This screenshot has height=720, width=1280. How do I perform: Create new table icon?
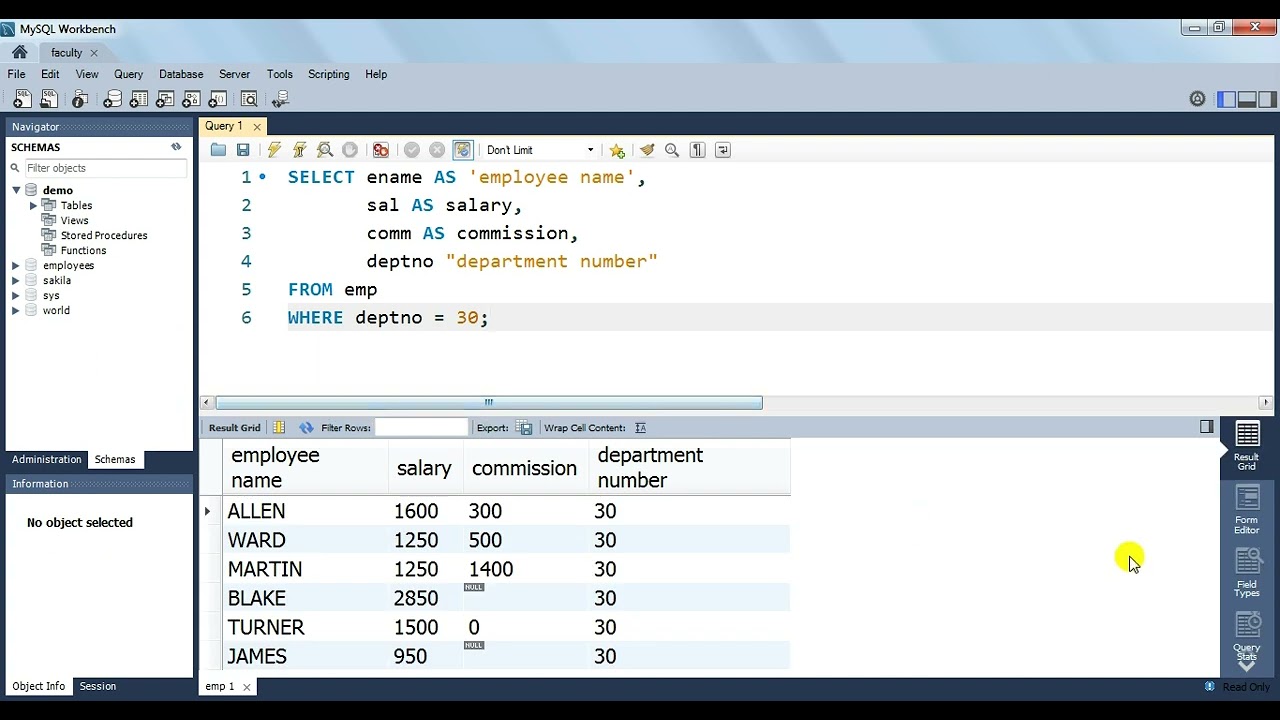tap(139, 99)
